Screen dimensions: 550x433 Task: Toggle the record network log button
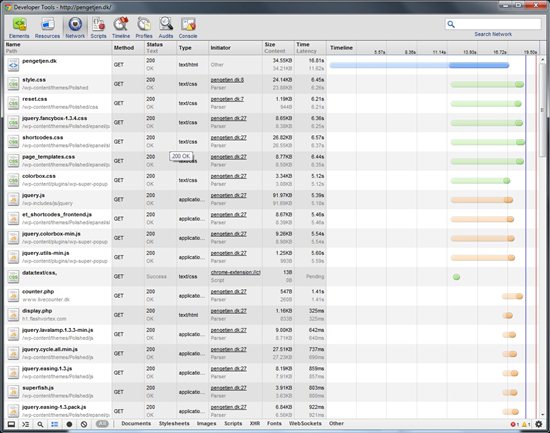(x=69, y=424)
